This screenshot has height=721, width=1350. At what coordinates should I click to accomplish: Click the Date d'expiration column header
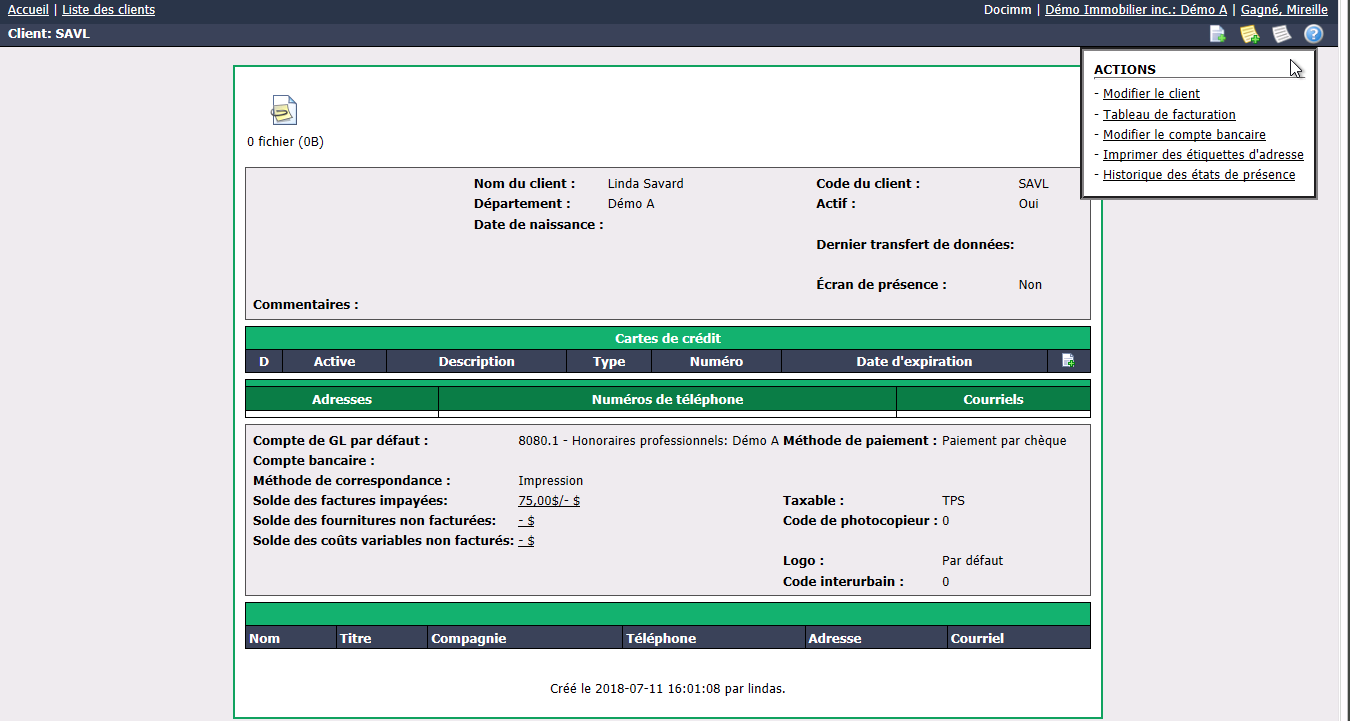point(914,362)
